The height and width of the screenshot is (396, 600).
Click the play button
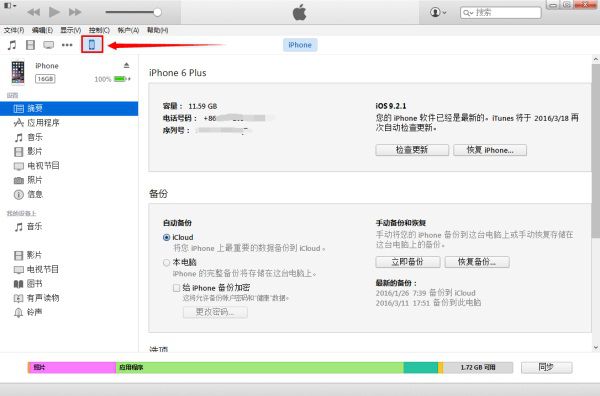(54, 12)
